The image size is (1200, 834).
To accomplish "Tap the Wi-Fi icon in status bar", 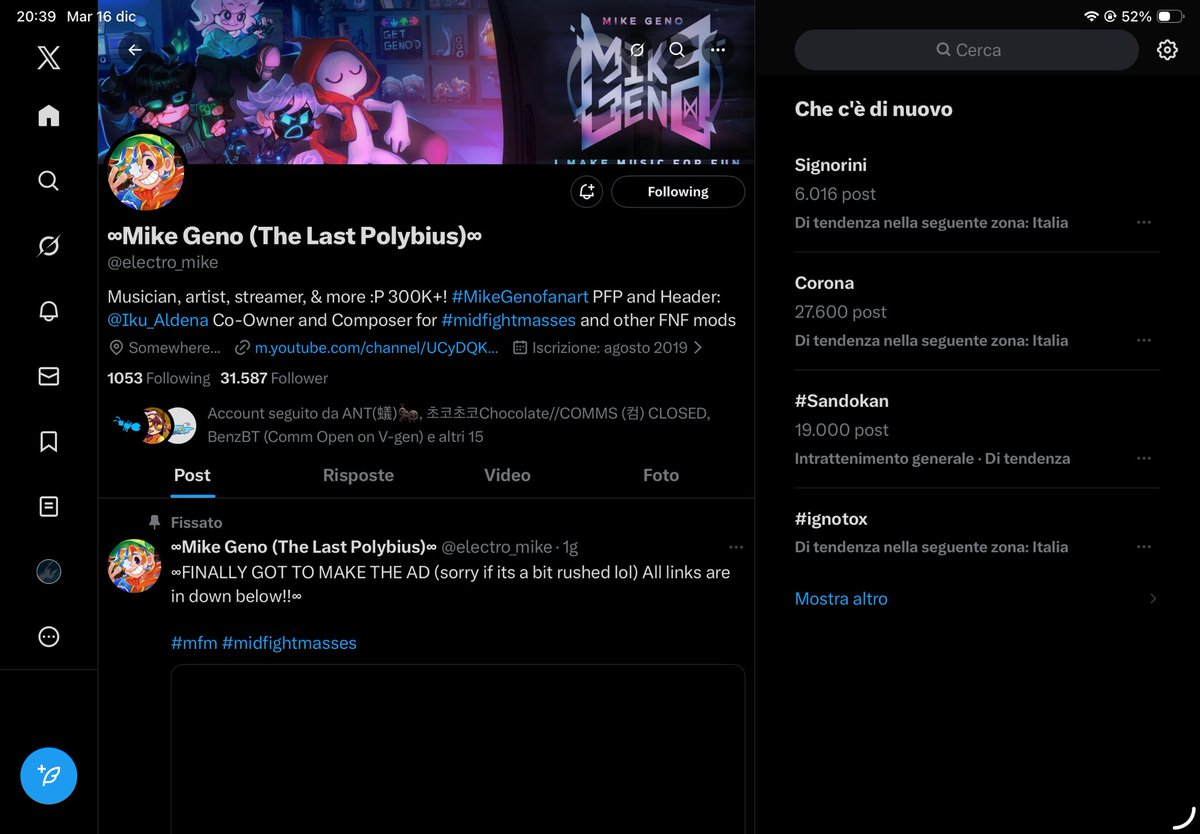I will (x=1091, y=17).
